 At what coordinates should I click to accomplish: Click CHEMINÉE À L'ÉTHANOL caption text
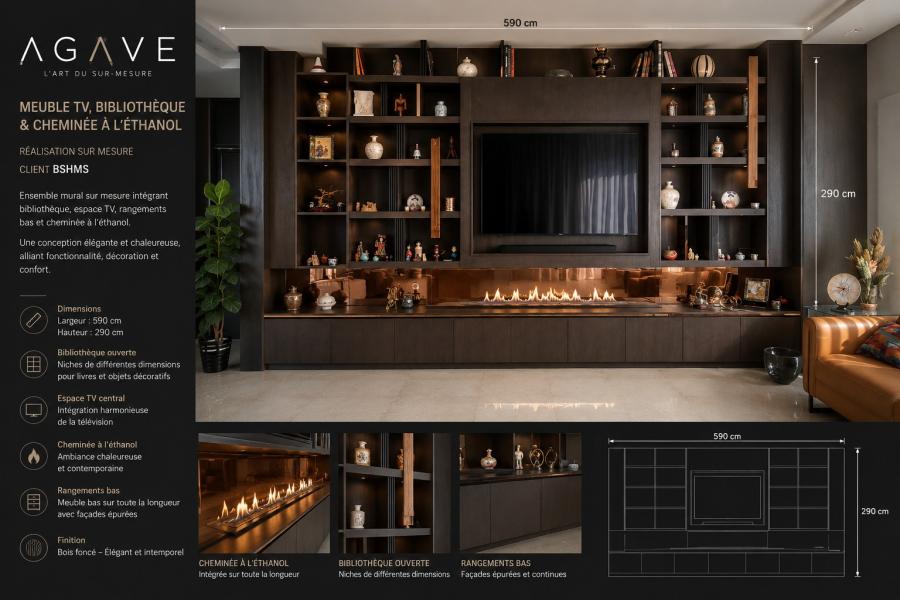click(x=243, y=563)
